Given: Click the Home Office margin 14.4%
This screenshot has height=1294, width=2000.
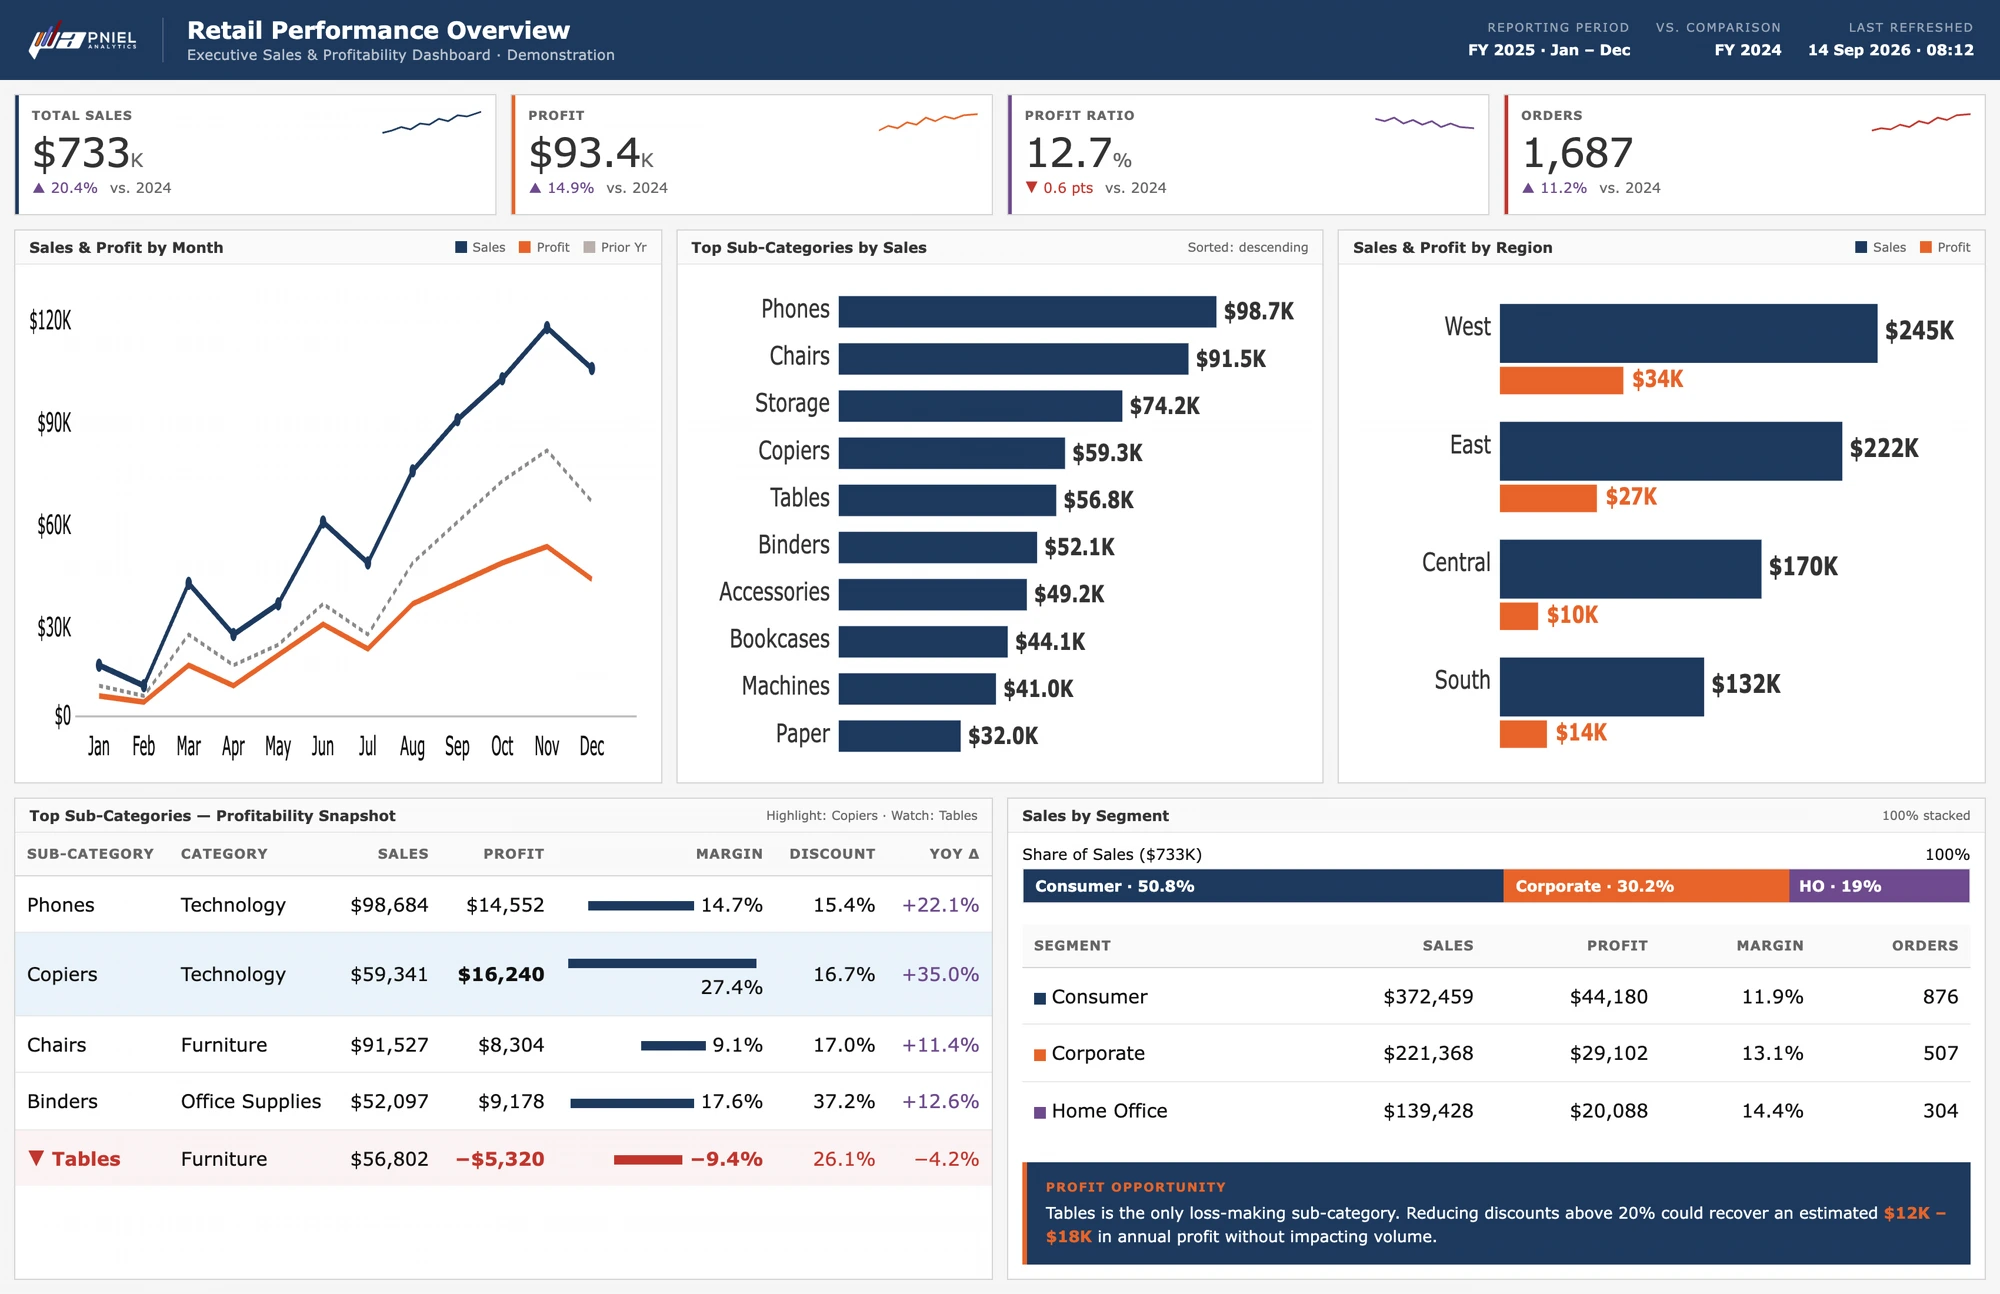Looking at the screenshot, I should (1772, 1111).
